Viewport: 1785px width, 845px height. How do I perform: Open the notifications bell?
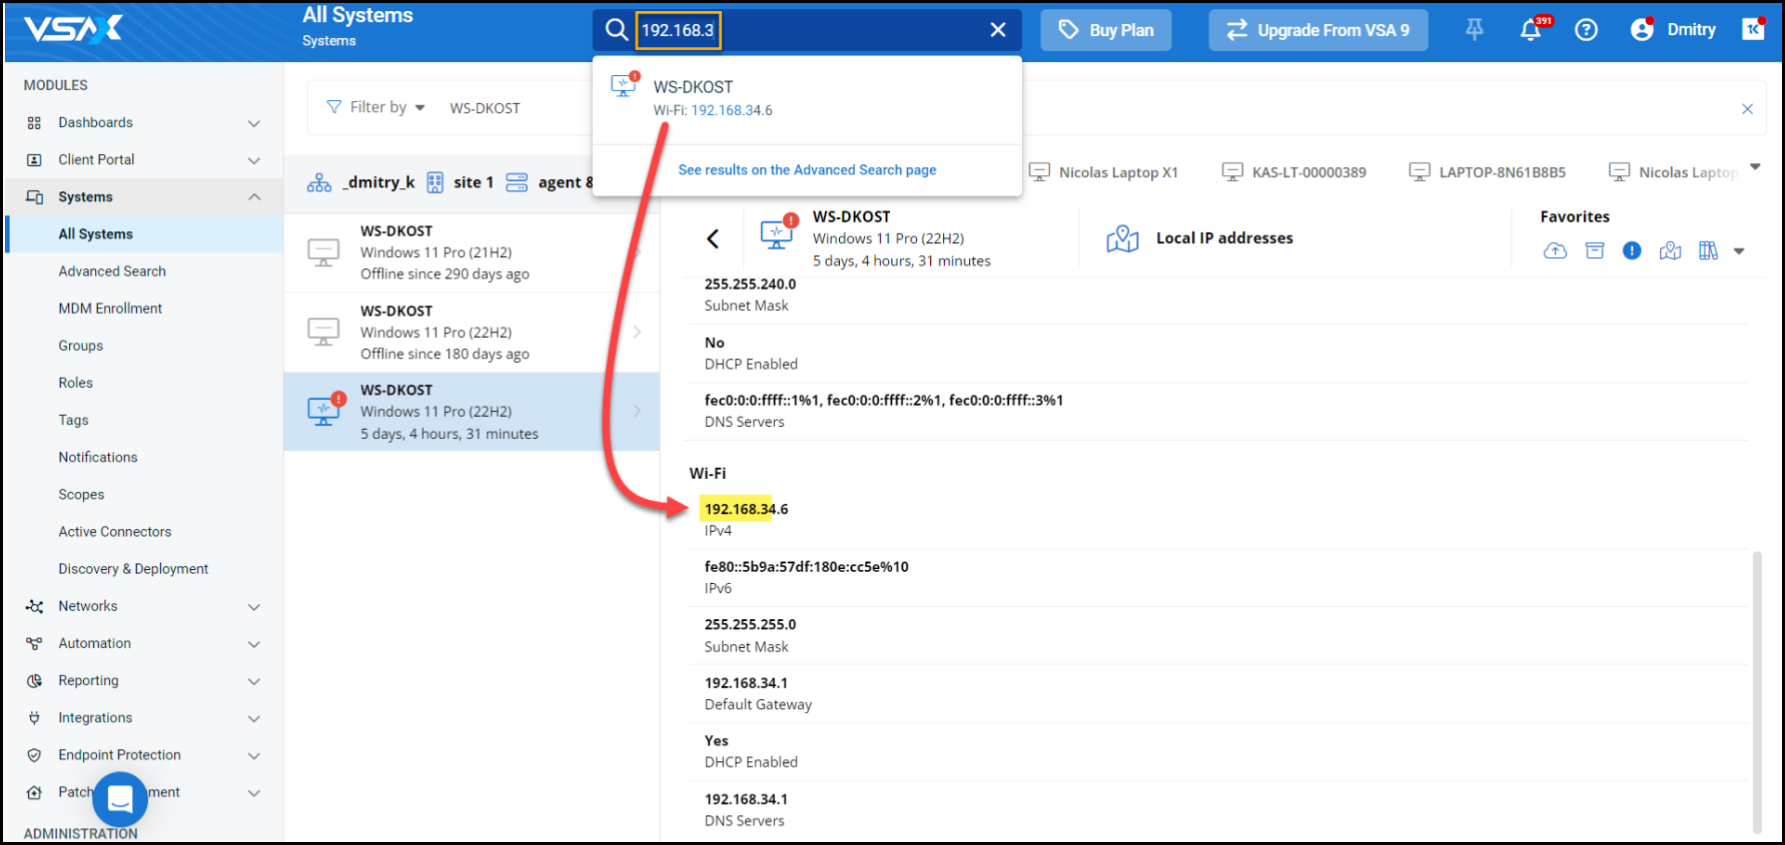[x=1531, y=30]
